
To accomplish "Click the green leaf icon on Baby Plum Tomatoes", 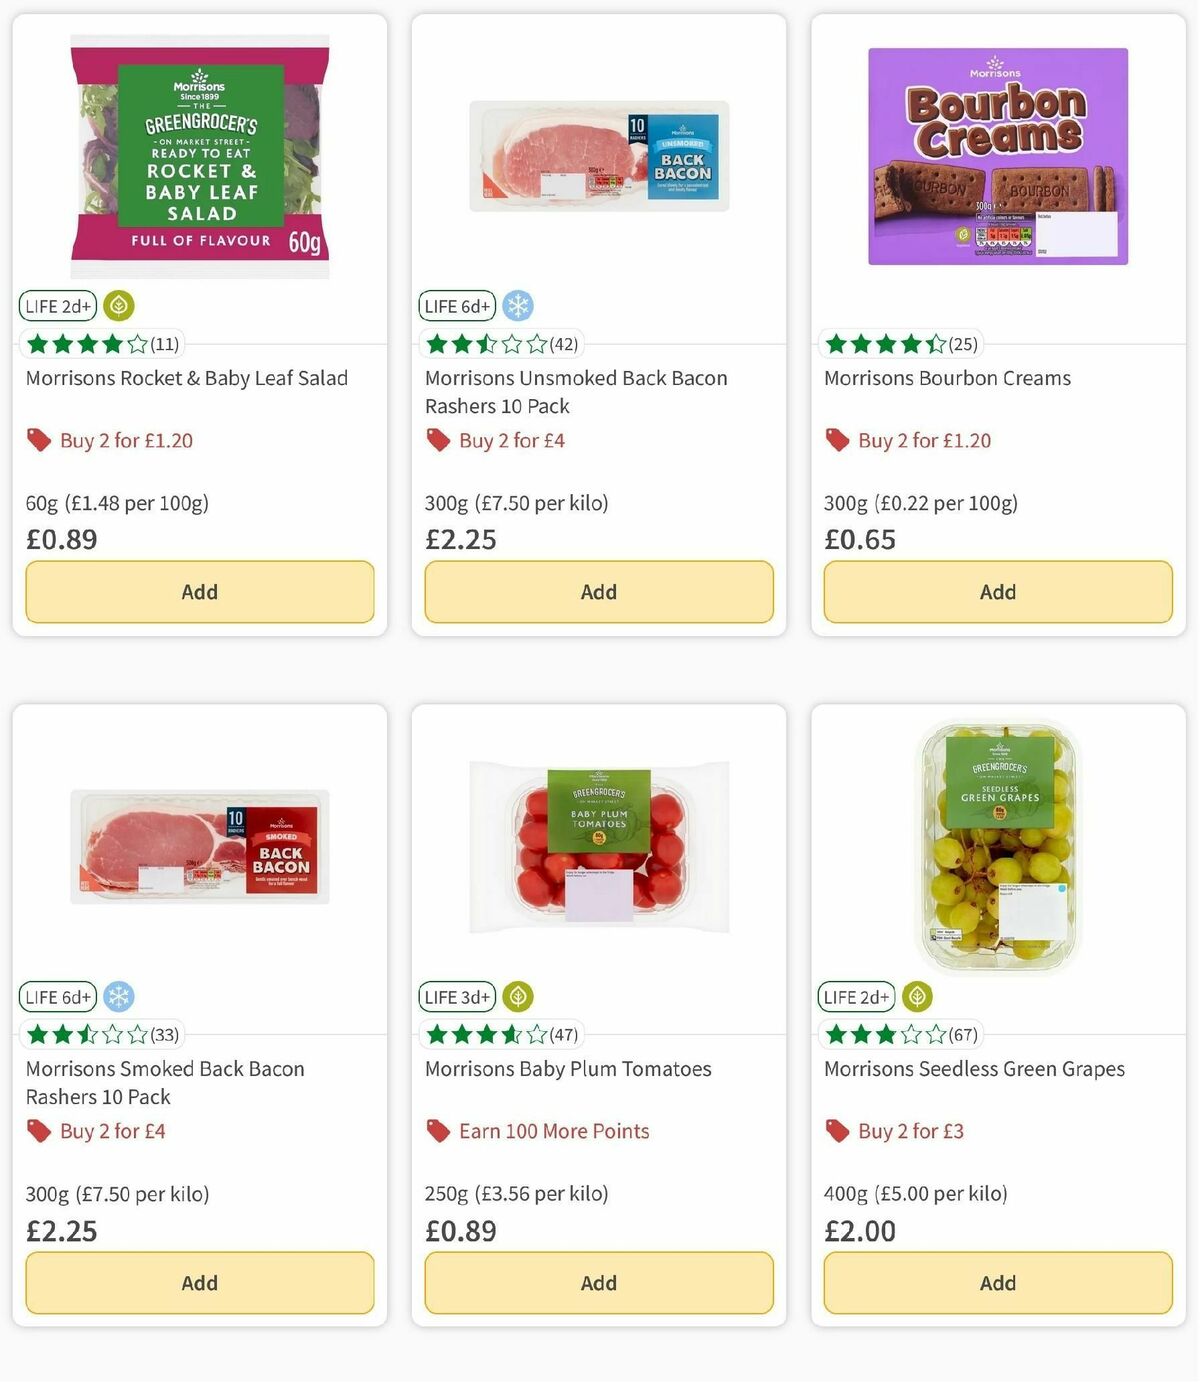I will (x=517, y=997).
